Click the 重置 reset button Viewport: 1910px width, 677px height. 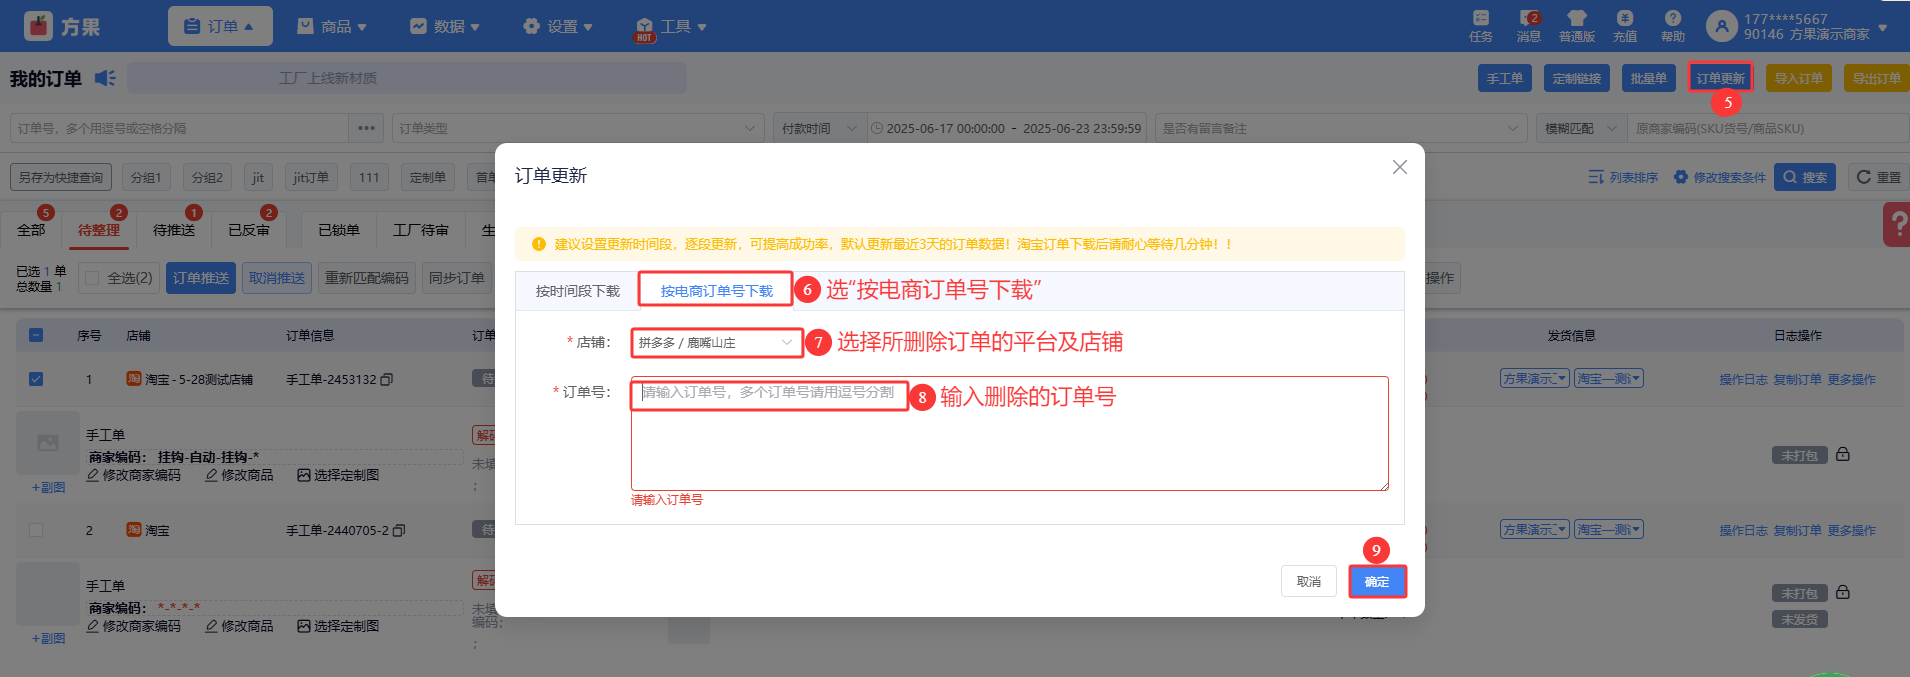coord(1878,177)
